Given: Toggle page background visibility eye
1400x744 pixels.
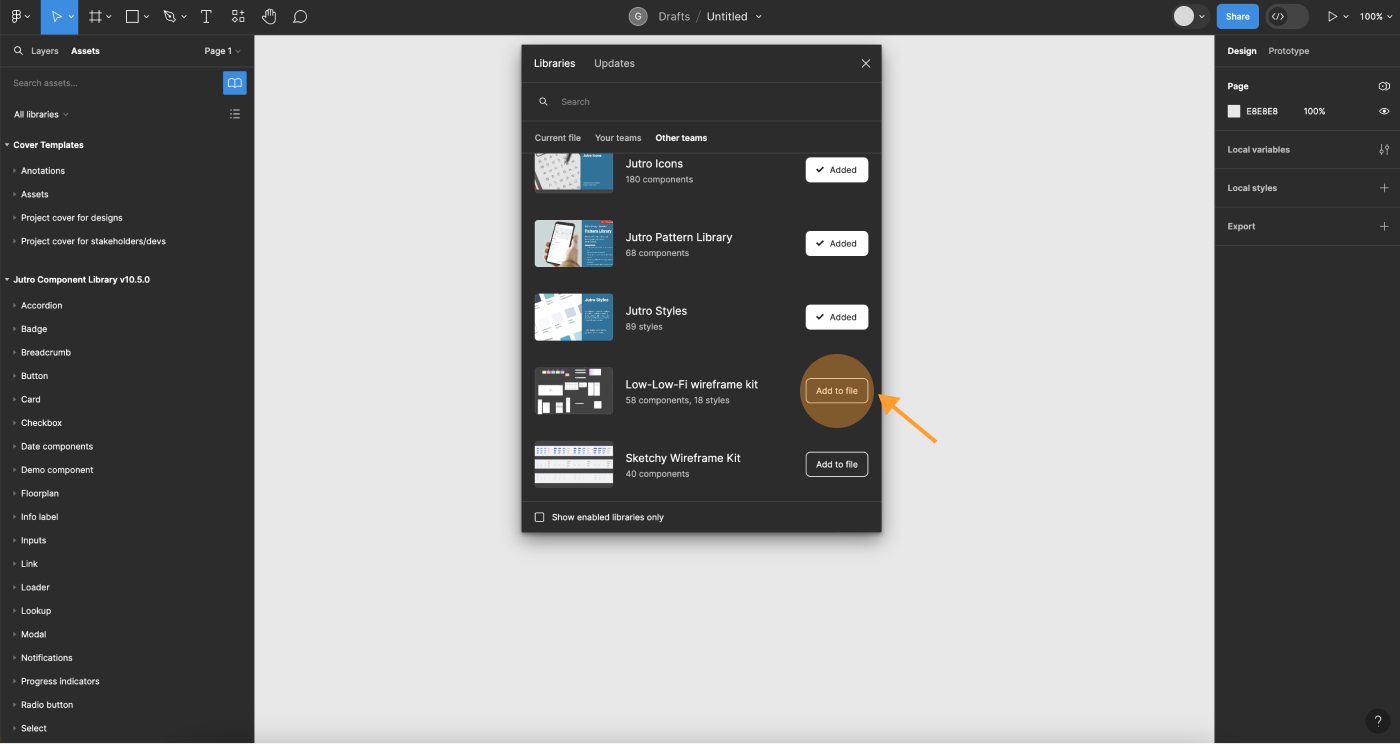Looking at the screenshot, I should pyautogui.click(x=1384, y=111).
